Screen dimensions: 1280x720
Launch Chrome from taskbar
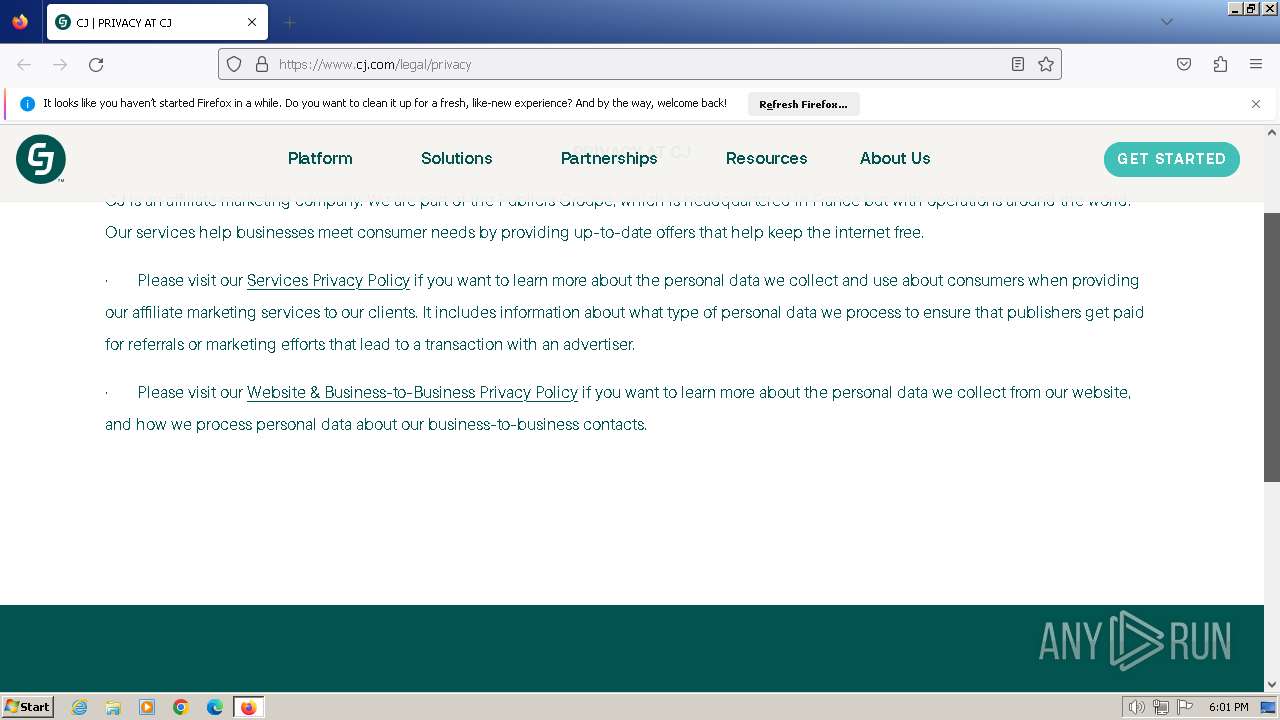pyautogui.click(x=181, y=707)
